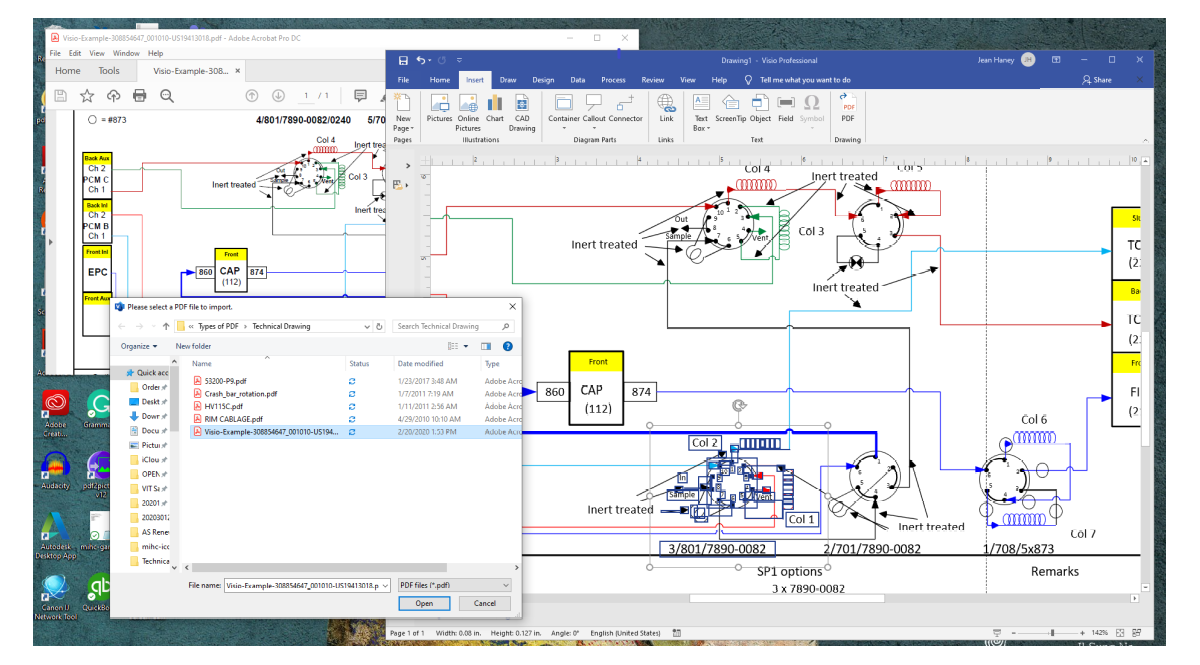
Task: Click the Acrobat print icon
Action: pyautogui.click(x=140, y=96)
